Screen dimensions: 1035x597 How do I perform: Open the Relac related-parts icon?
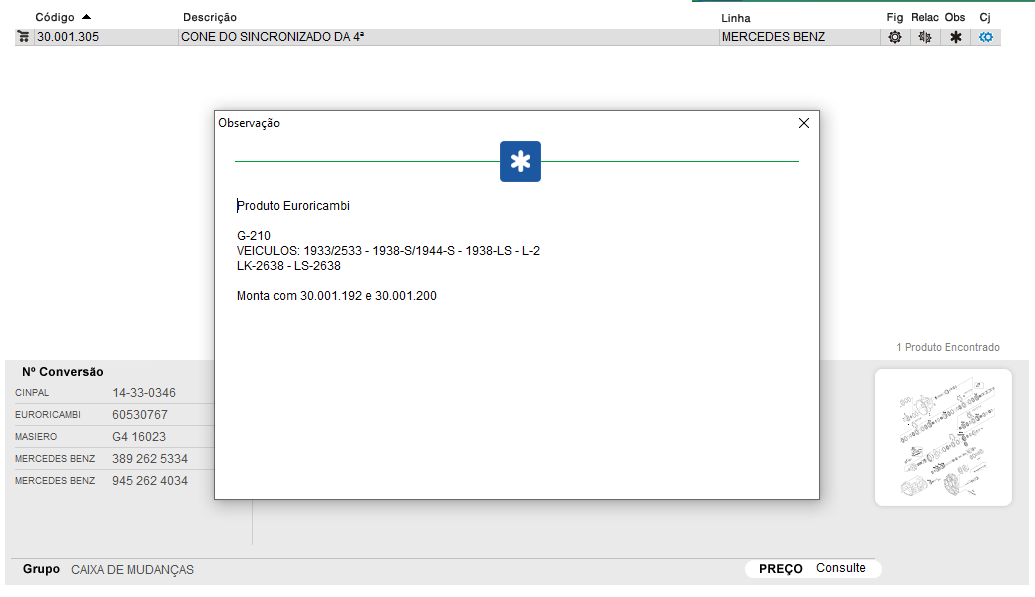coord(925,37)
